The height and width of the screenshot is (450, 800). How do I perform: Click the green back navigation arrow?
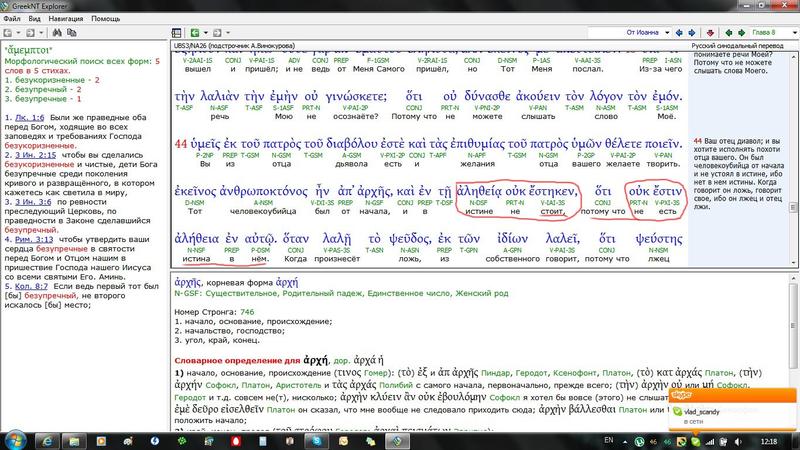tap(194, 33)
